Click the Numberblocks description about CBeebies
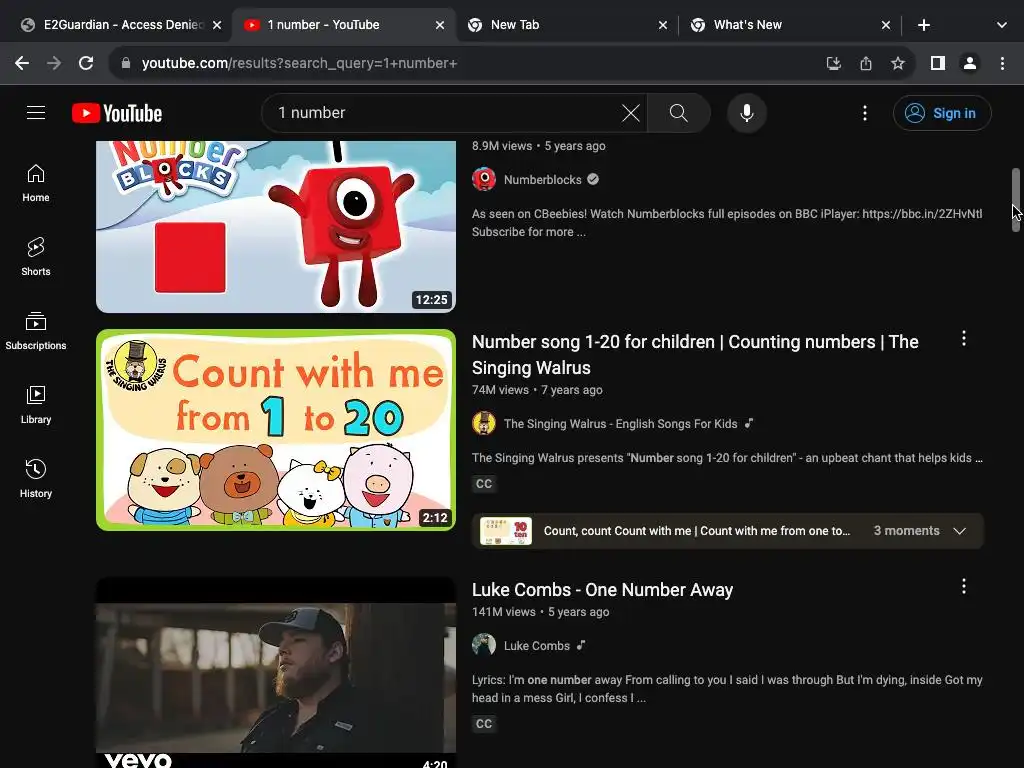The image size is (1024, 768). click(x=727, y=223)
